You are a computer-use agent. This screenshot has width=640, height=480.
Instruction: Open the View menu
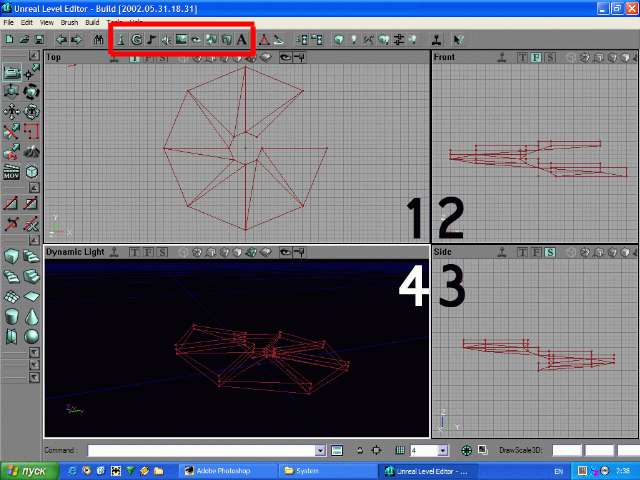(x=47, y=23)
